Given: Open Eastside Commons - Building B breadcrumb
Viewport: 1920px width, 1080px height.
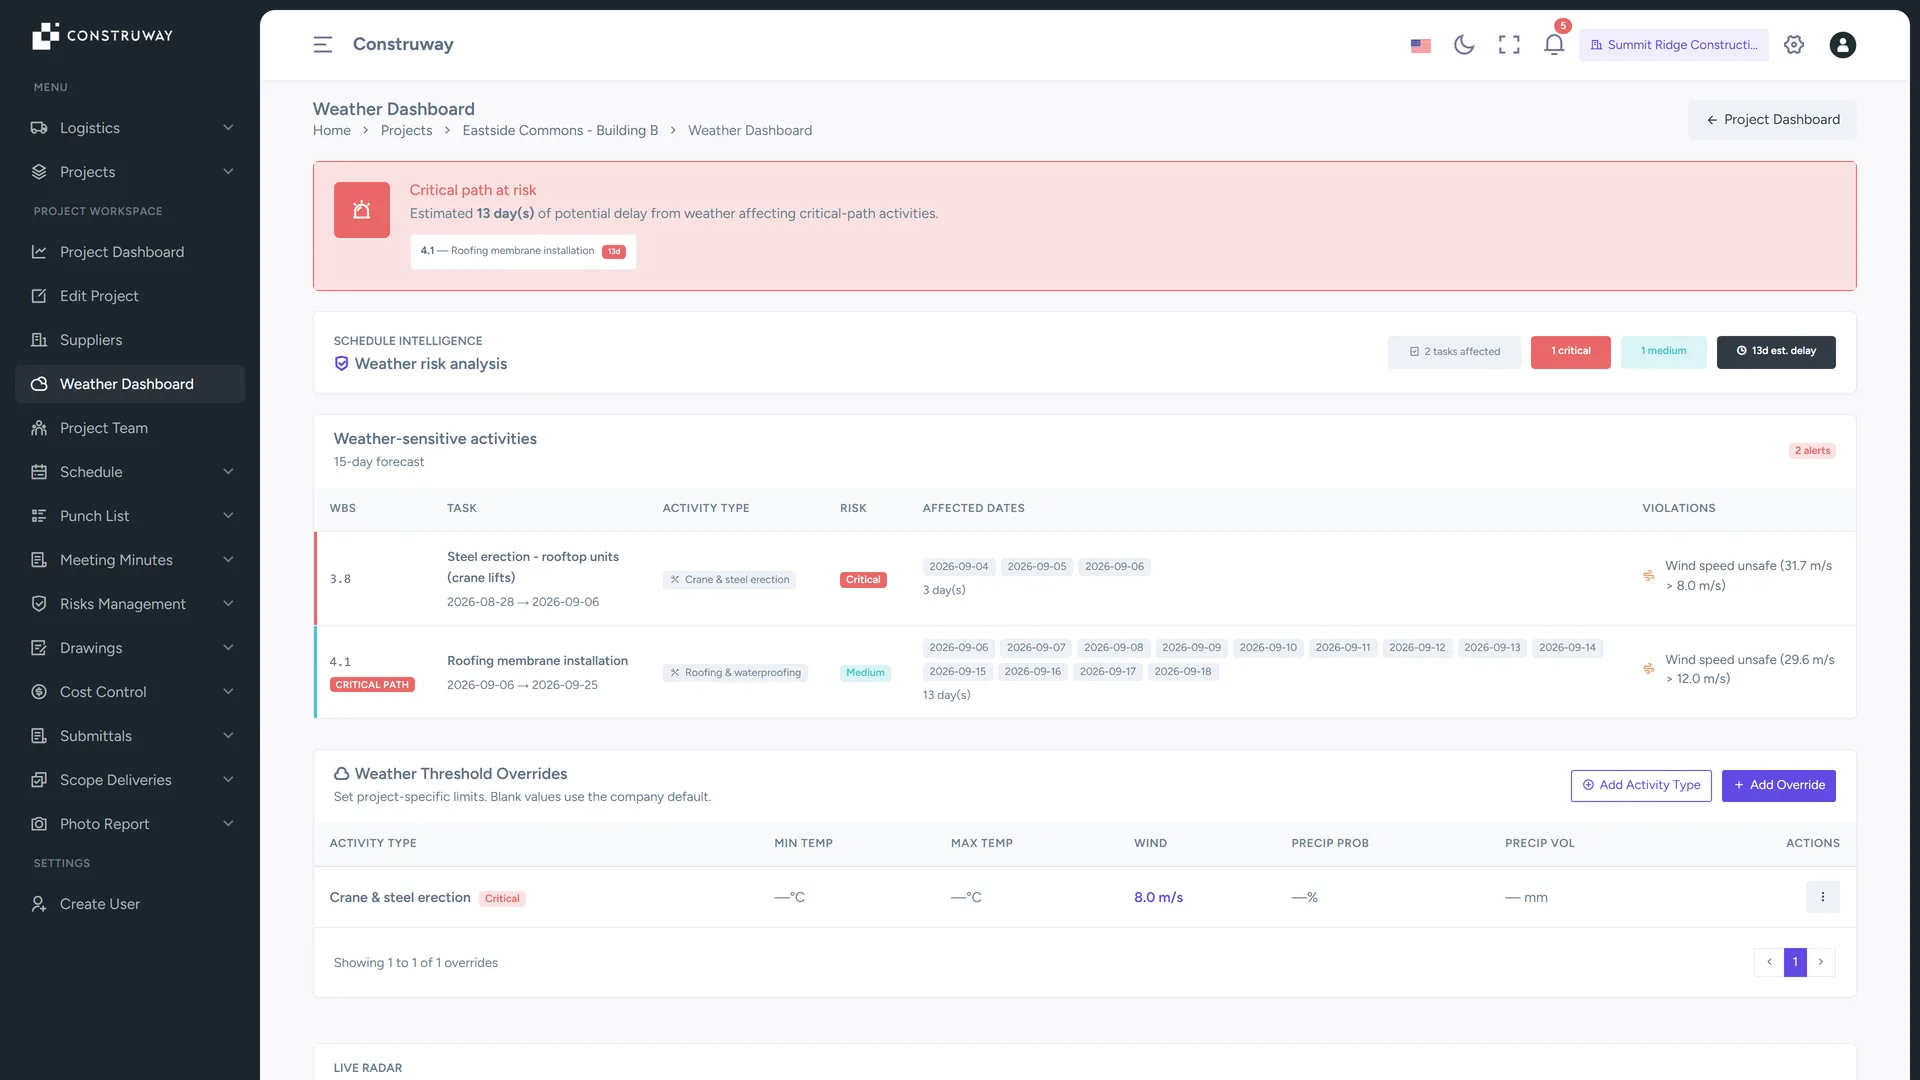Looking at the screenshot, I should tap(560, 131).
